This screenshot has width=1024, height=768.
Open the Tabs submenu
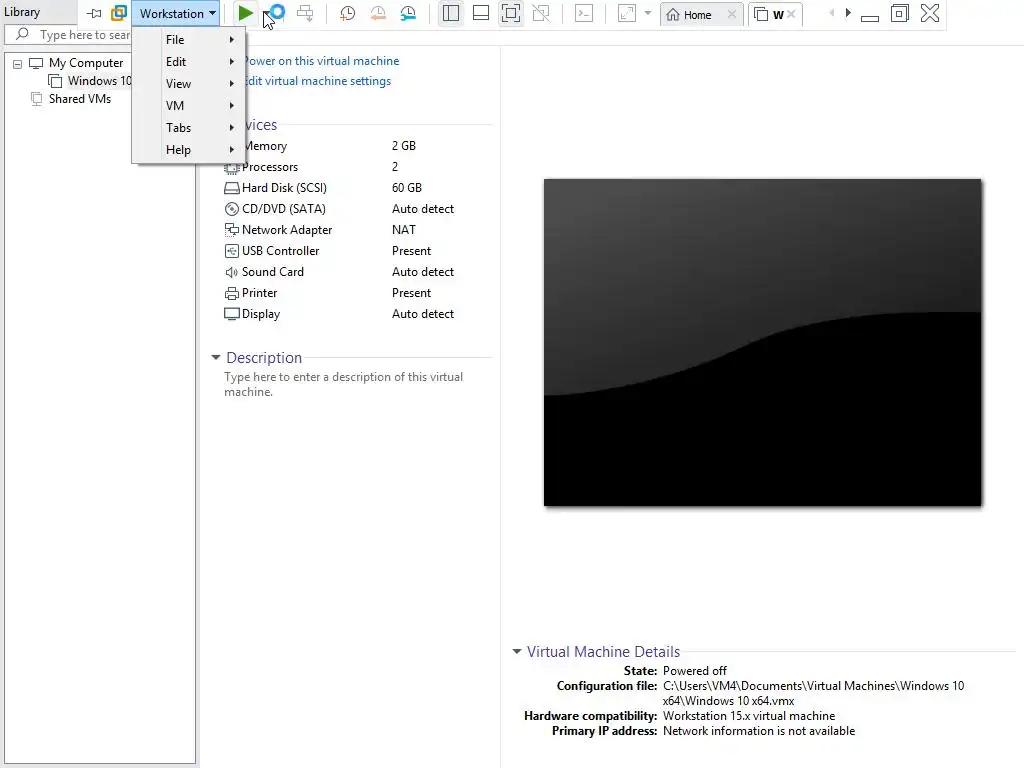coord(189,128)
